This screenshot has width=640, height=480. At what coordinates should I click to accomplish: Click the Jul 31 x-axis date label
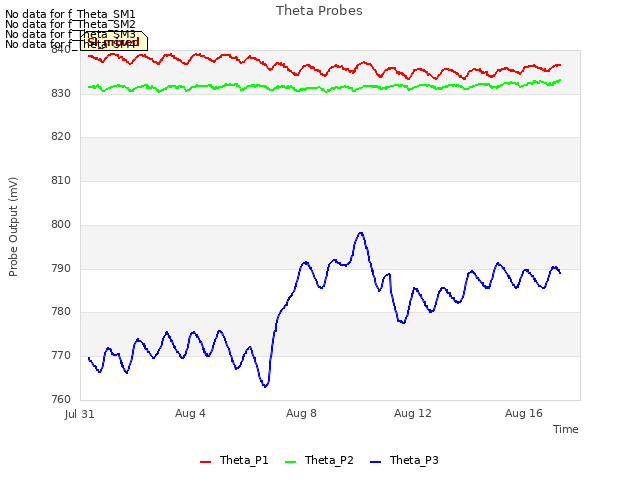point(80,414)
